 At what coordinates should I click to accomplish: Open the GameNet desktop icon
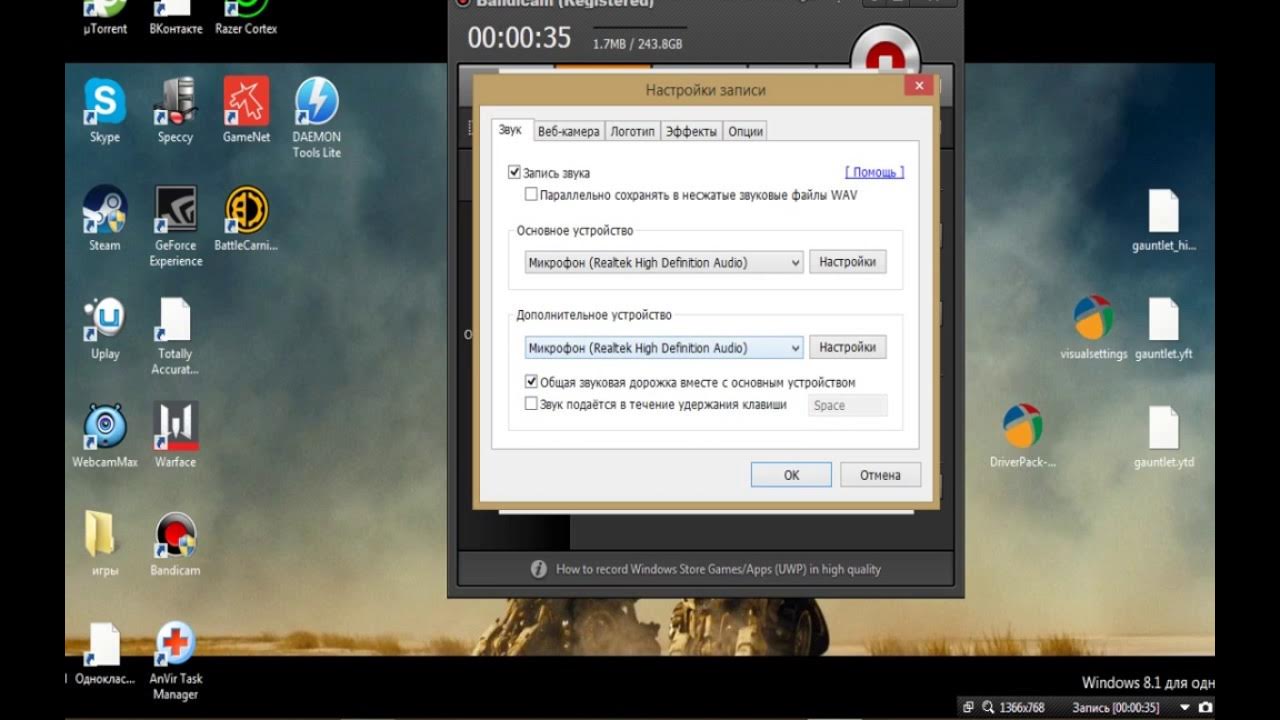point(246,111)
